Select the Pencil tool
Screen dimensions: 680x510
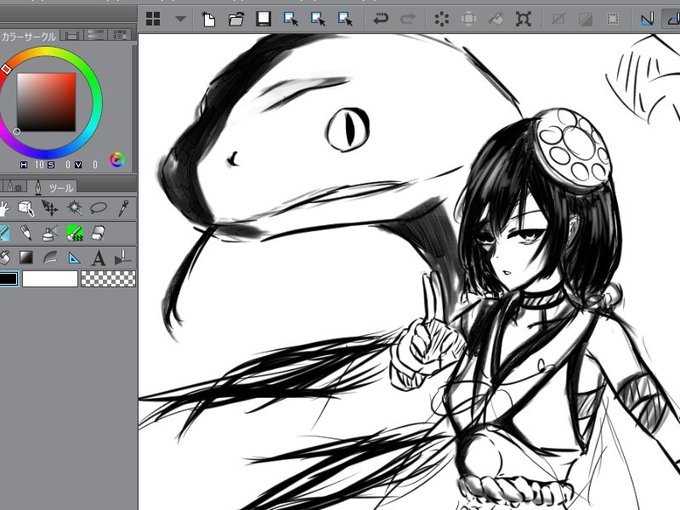tap(26, 233)
